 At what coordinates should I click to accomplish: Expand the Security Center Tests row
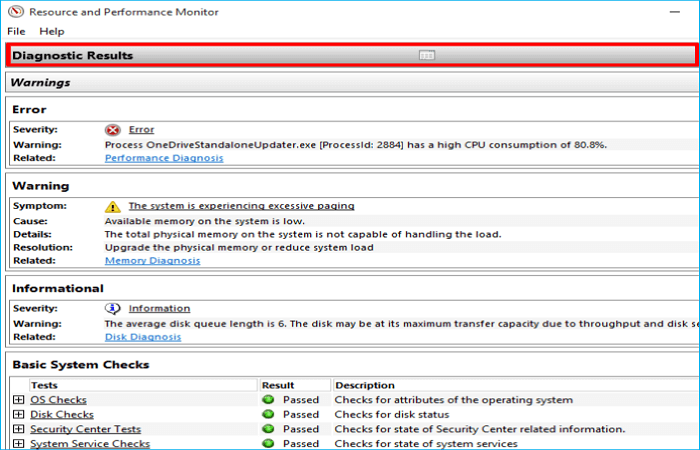(x=18, y=429)
